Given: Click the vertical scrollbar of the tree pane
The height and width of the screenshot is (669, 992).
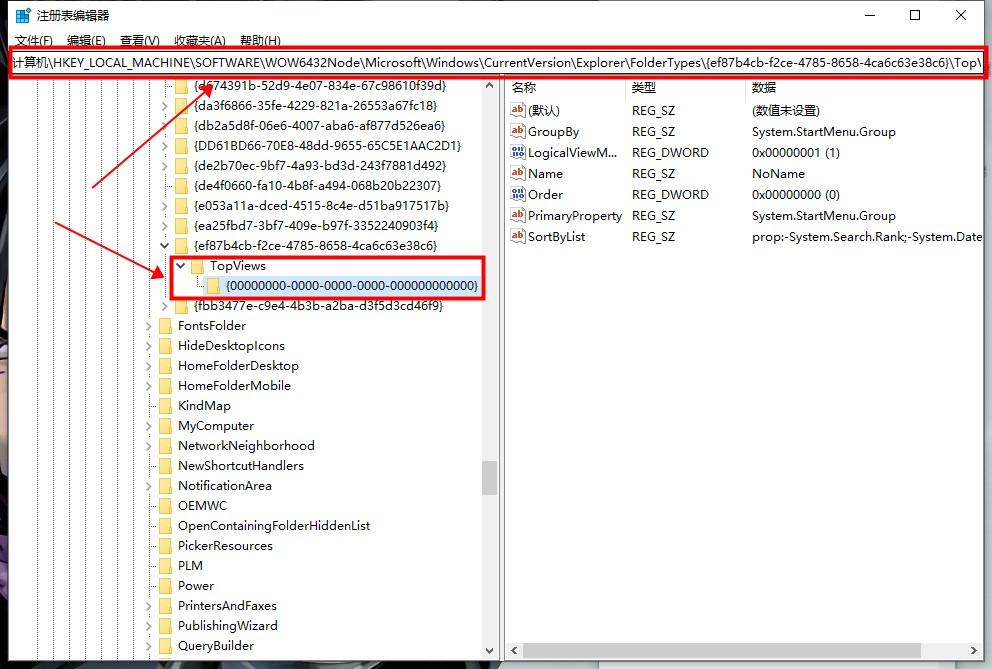Looking at the screenshot, I should 489,470.
